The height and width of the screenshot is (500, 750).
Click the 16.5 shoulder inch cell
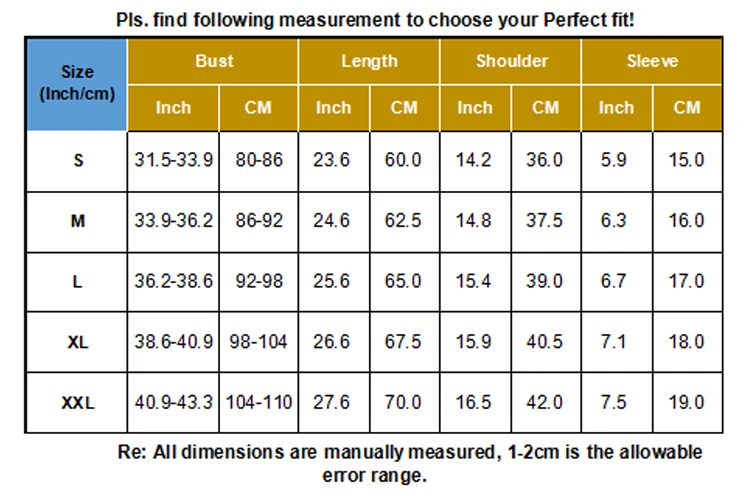point(475,403)
